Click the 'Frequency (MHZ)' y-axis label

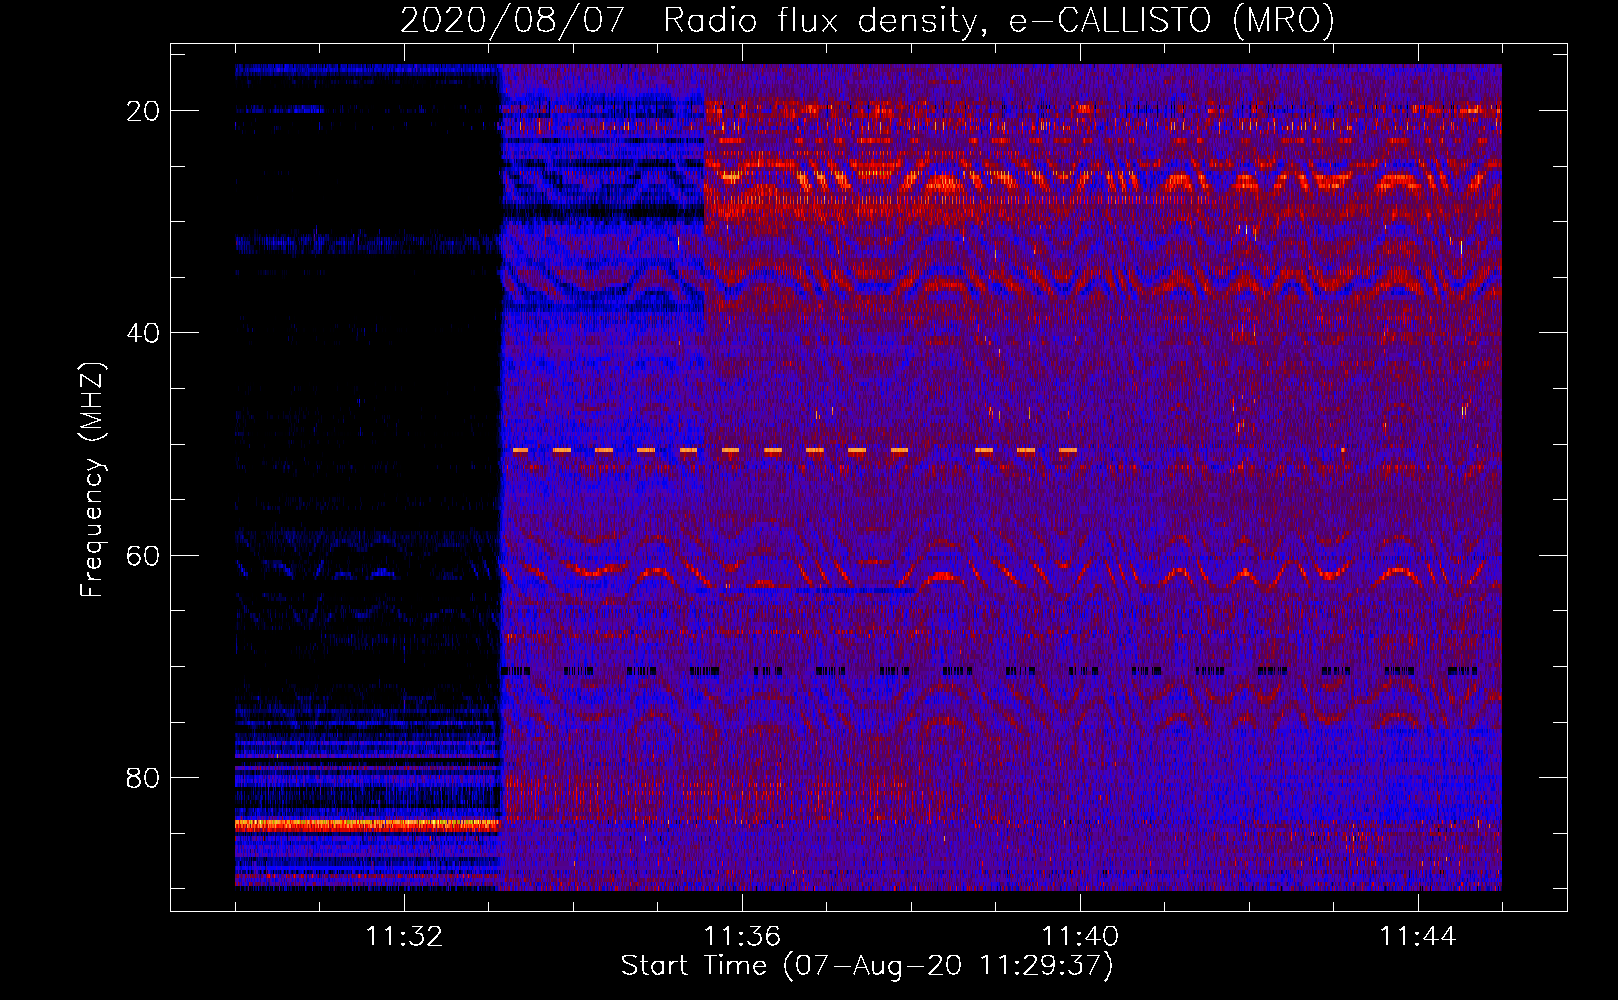point(92,480)
